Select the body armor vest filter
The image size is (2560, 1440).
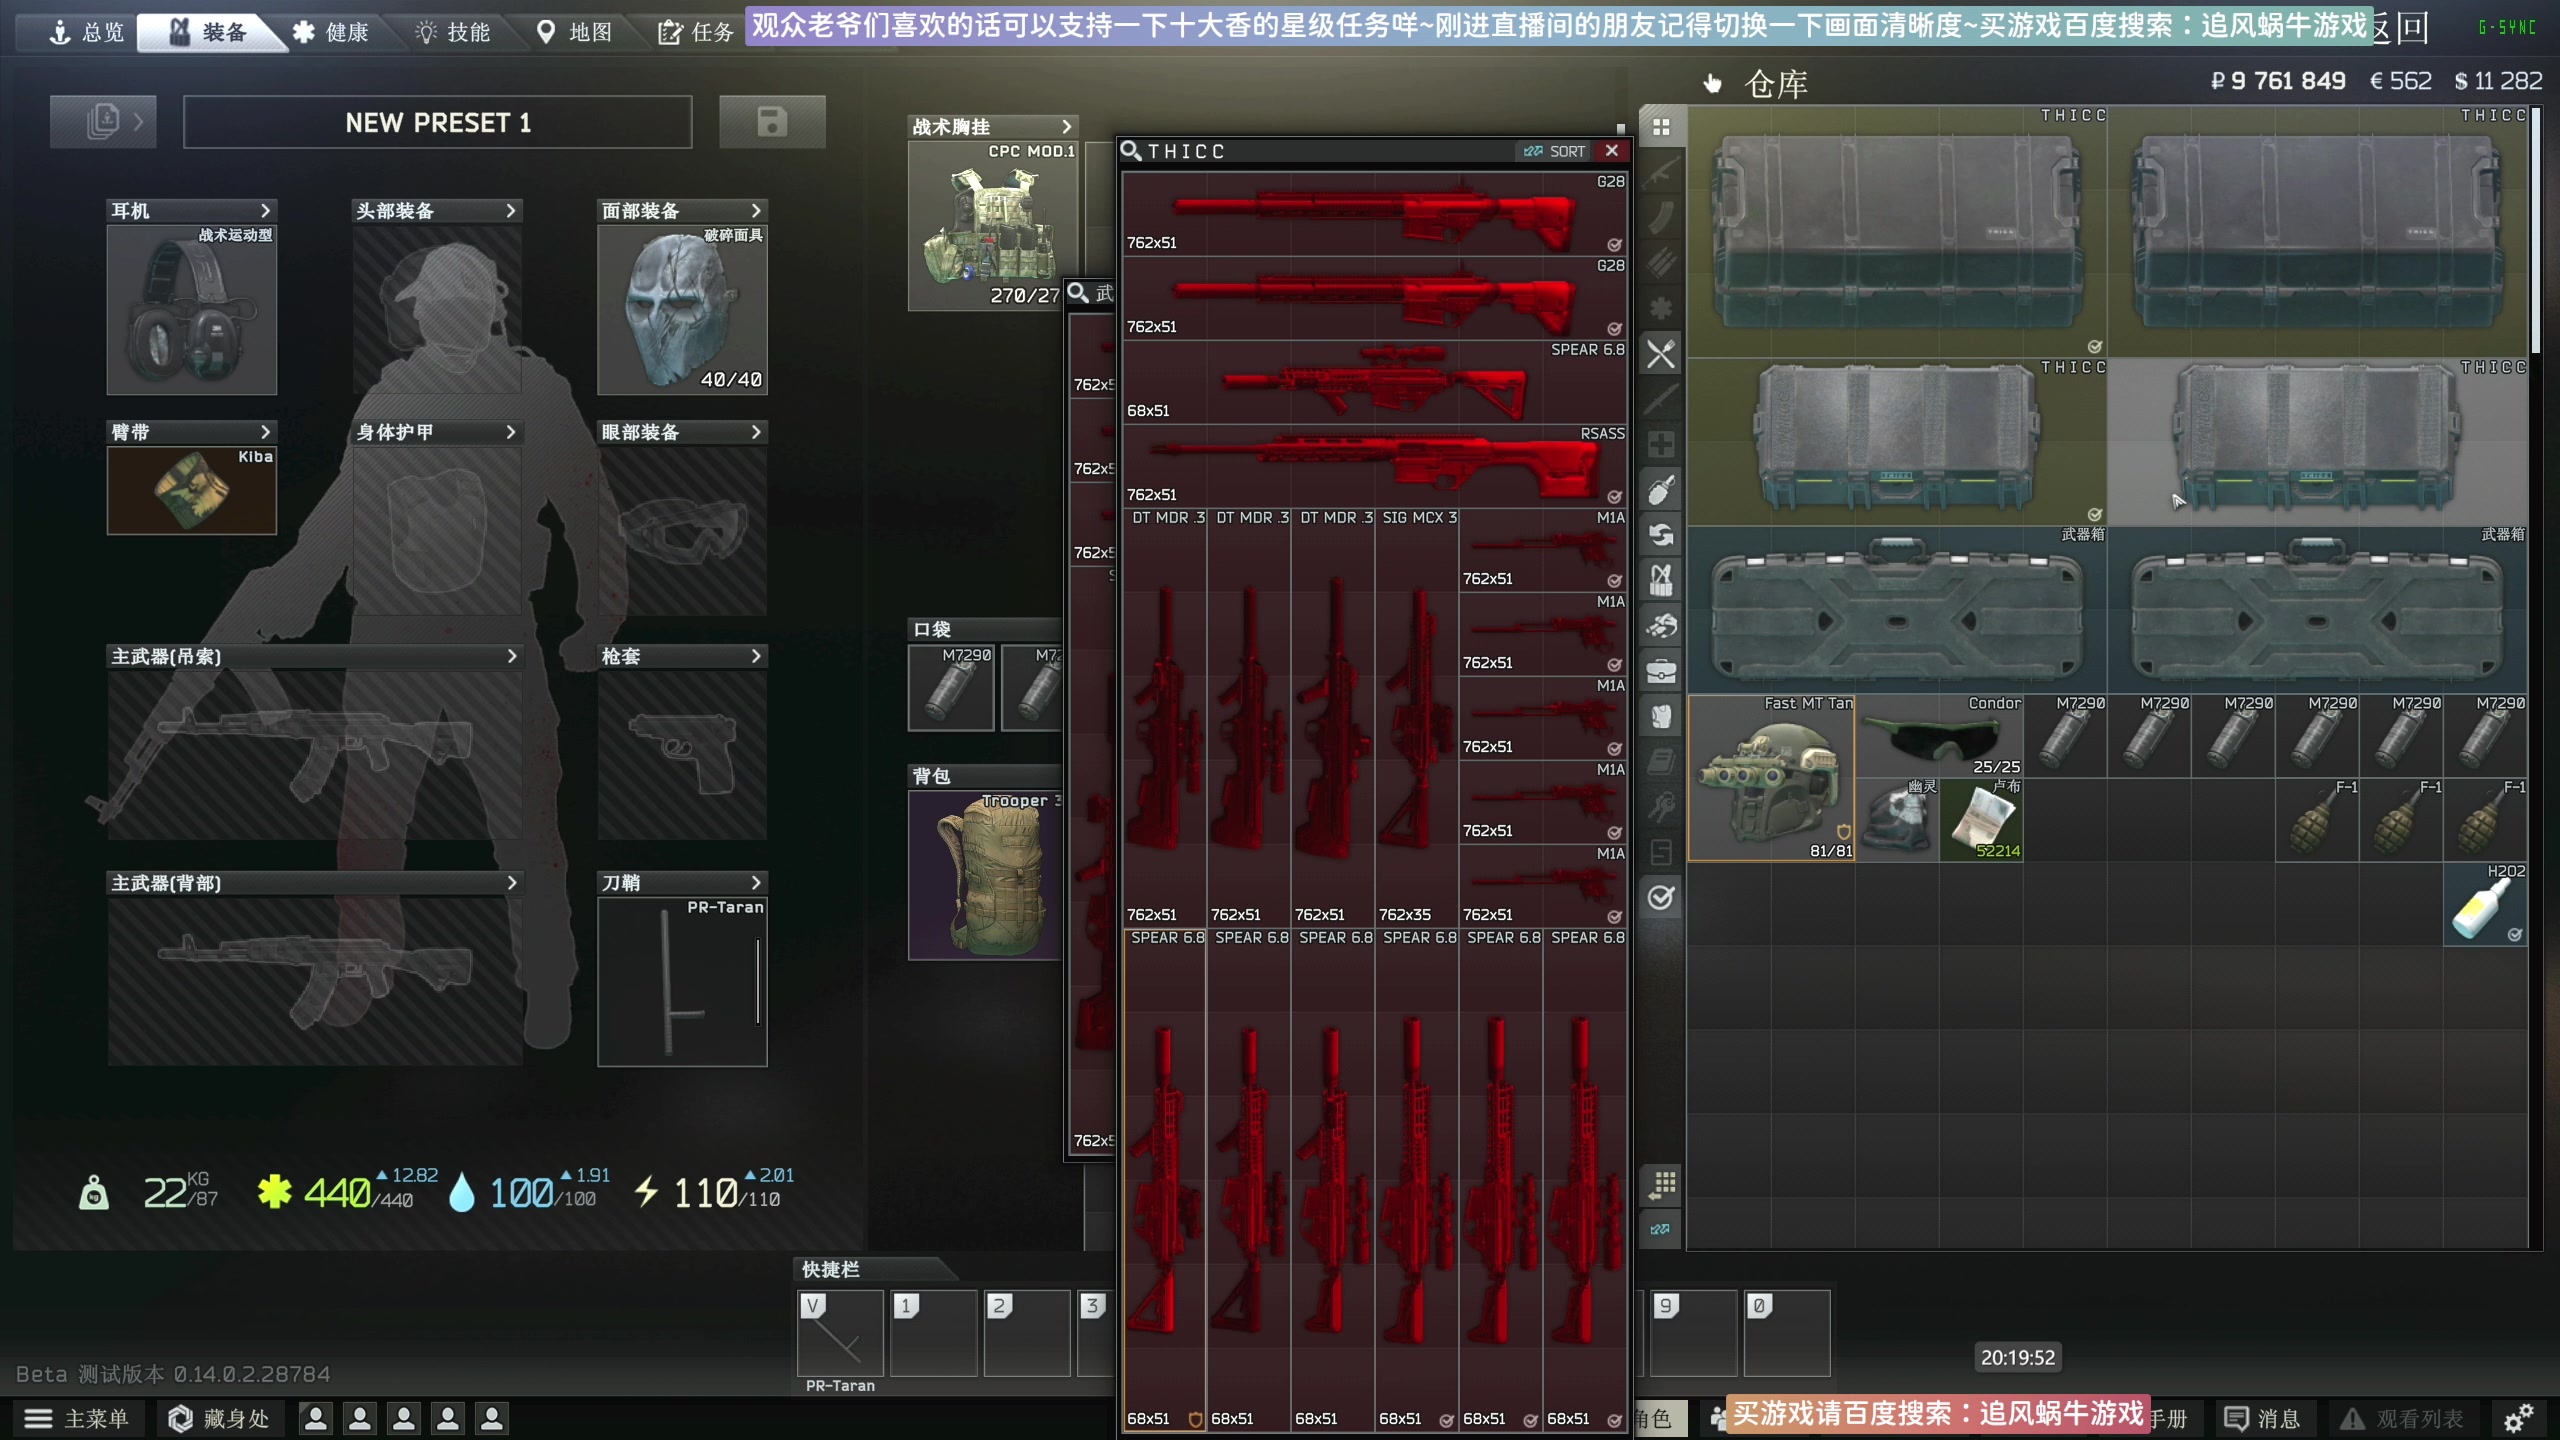1661,716
